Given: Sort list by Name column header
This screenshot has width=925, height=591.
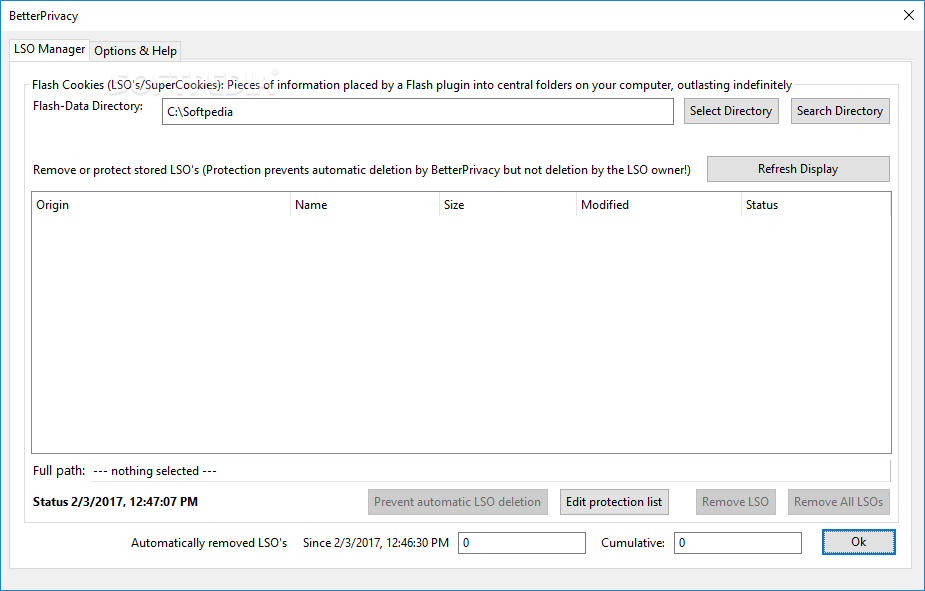Looking at the screenshot, I should [x=365, y=205].
